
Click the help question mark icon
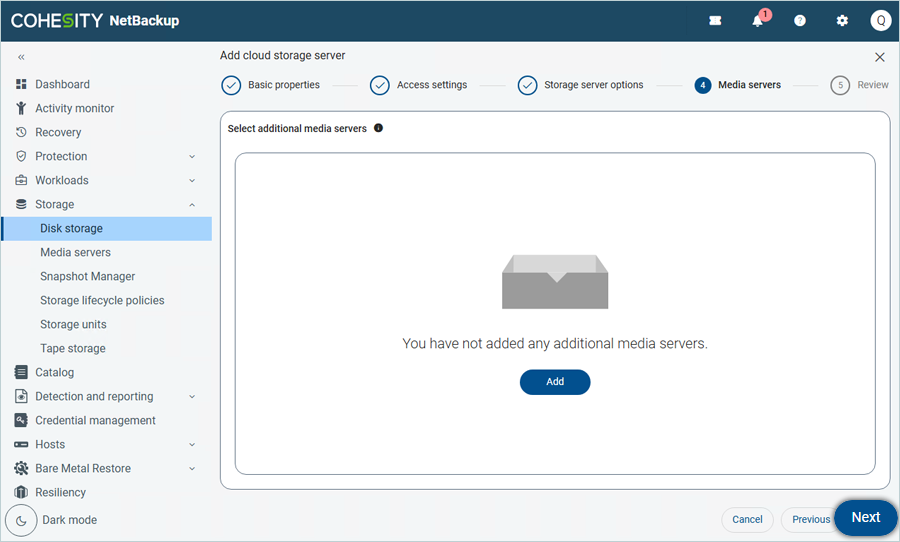(x=800, y=21)
